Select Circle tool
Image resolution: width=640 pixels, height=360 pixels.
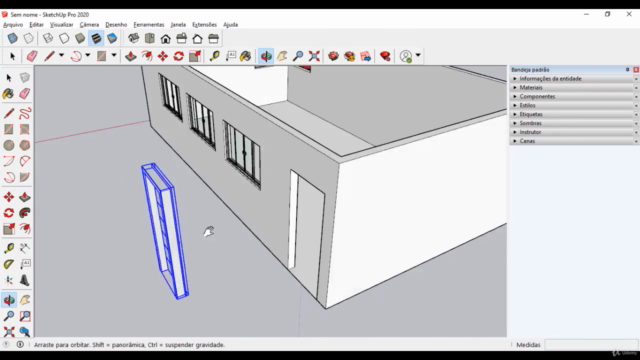pos(9,145)
